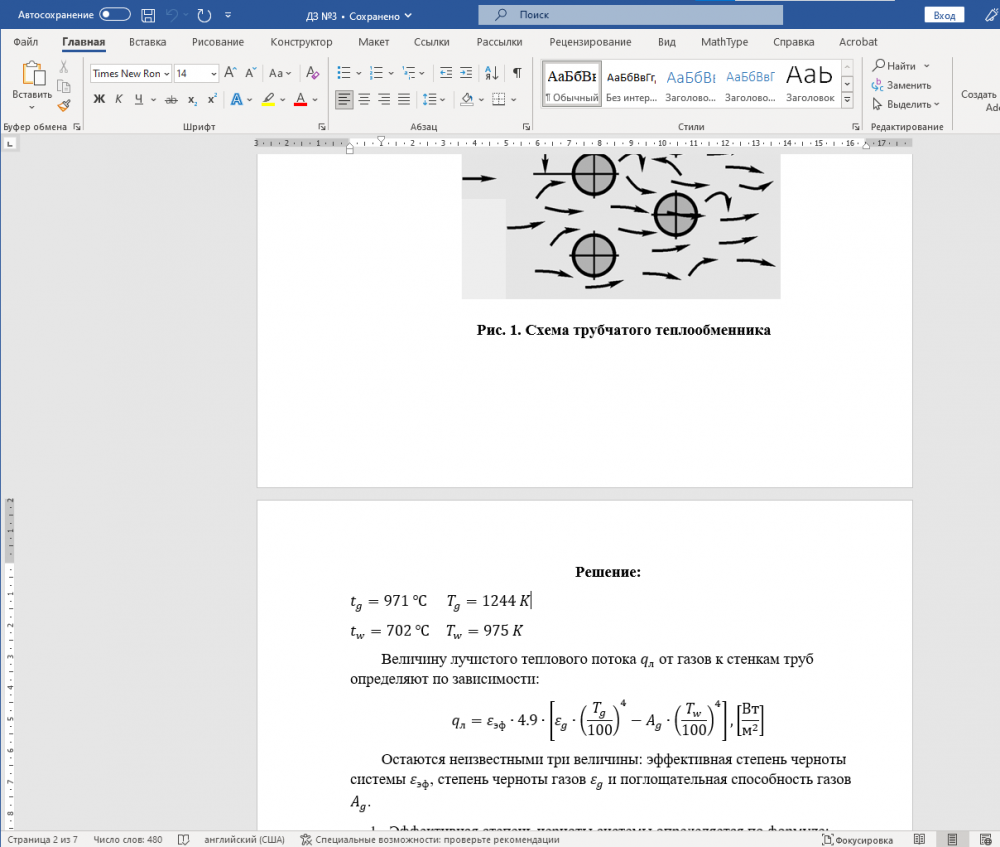1000x847 pixels.
Task: Click the Заменить replace button
Action: [x=901, y=85]
